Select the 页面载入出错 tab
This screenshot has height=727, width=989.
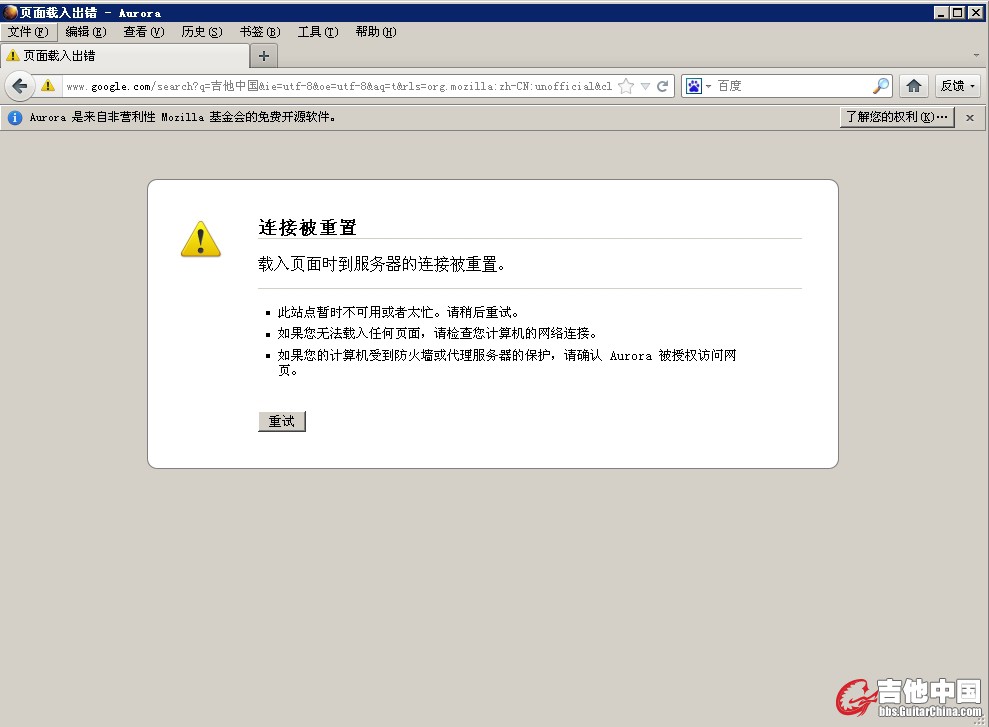pos(125,56)
